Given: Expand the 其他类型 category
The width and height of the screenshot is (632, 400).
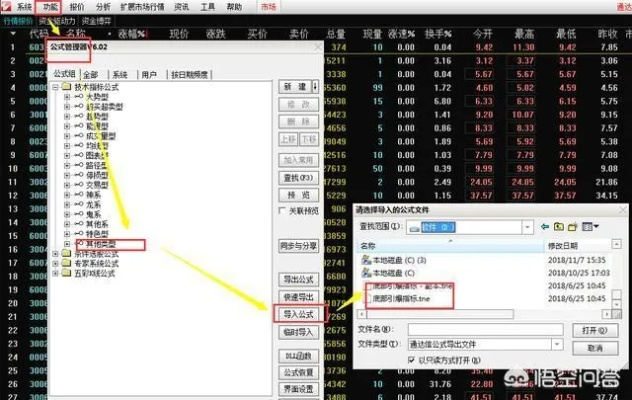Looking at the screenshot, I should point(67,244).
